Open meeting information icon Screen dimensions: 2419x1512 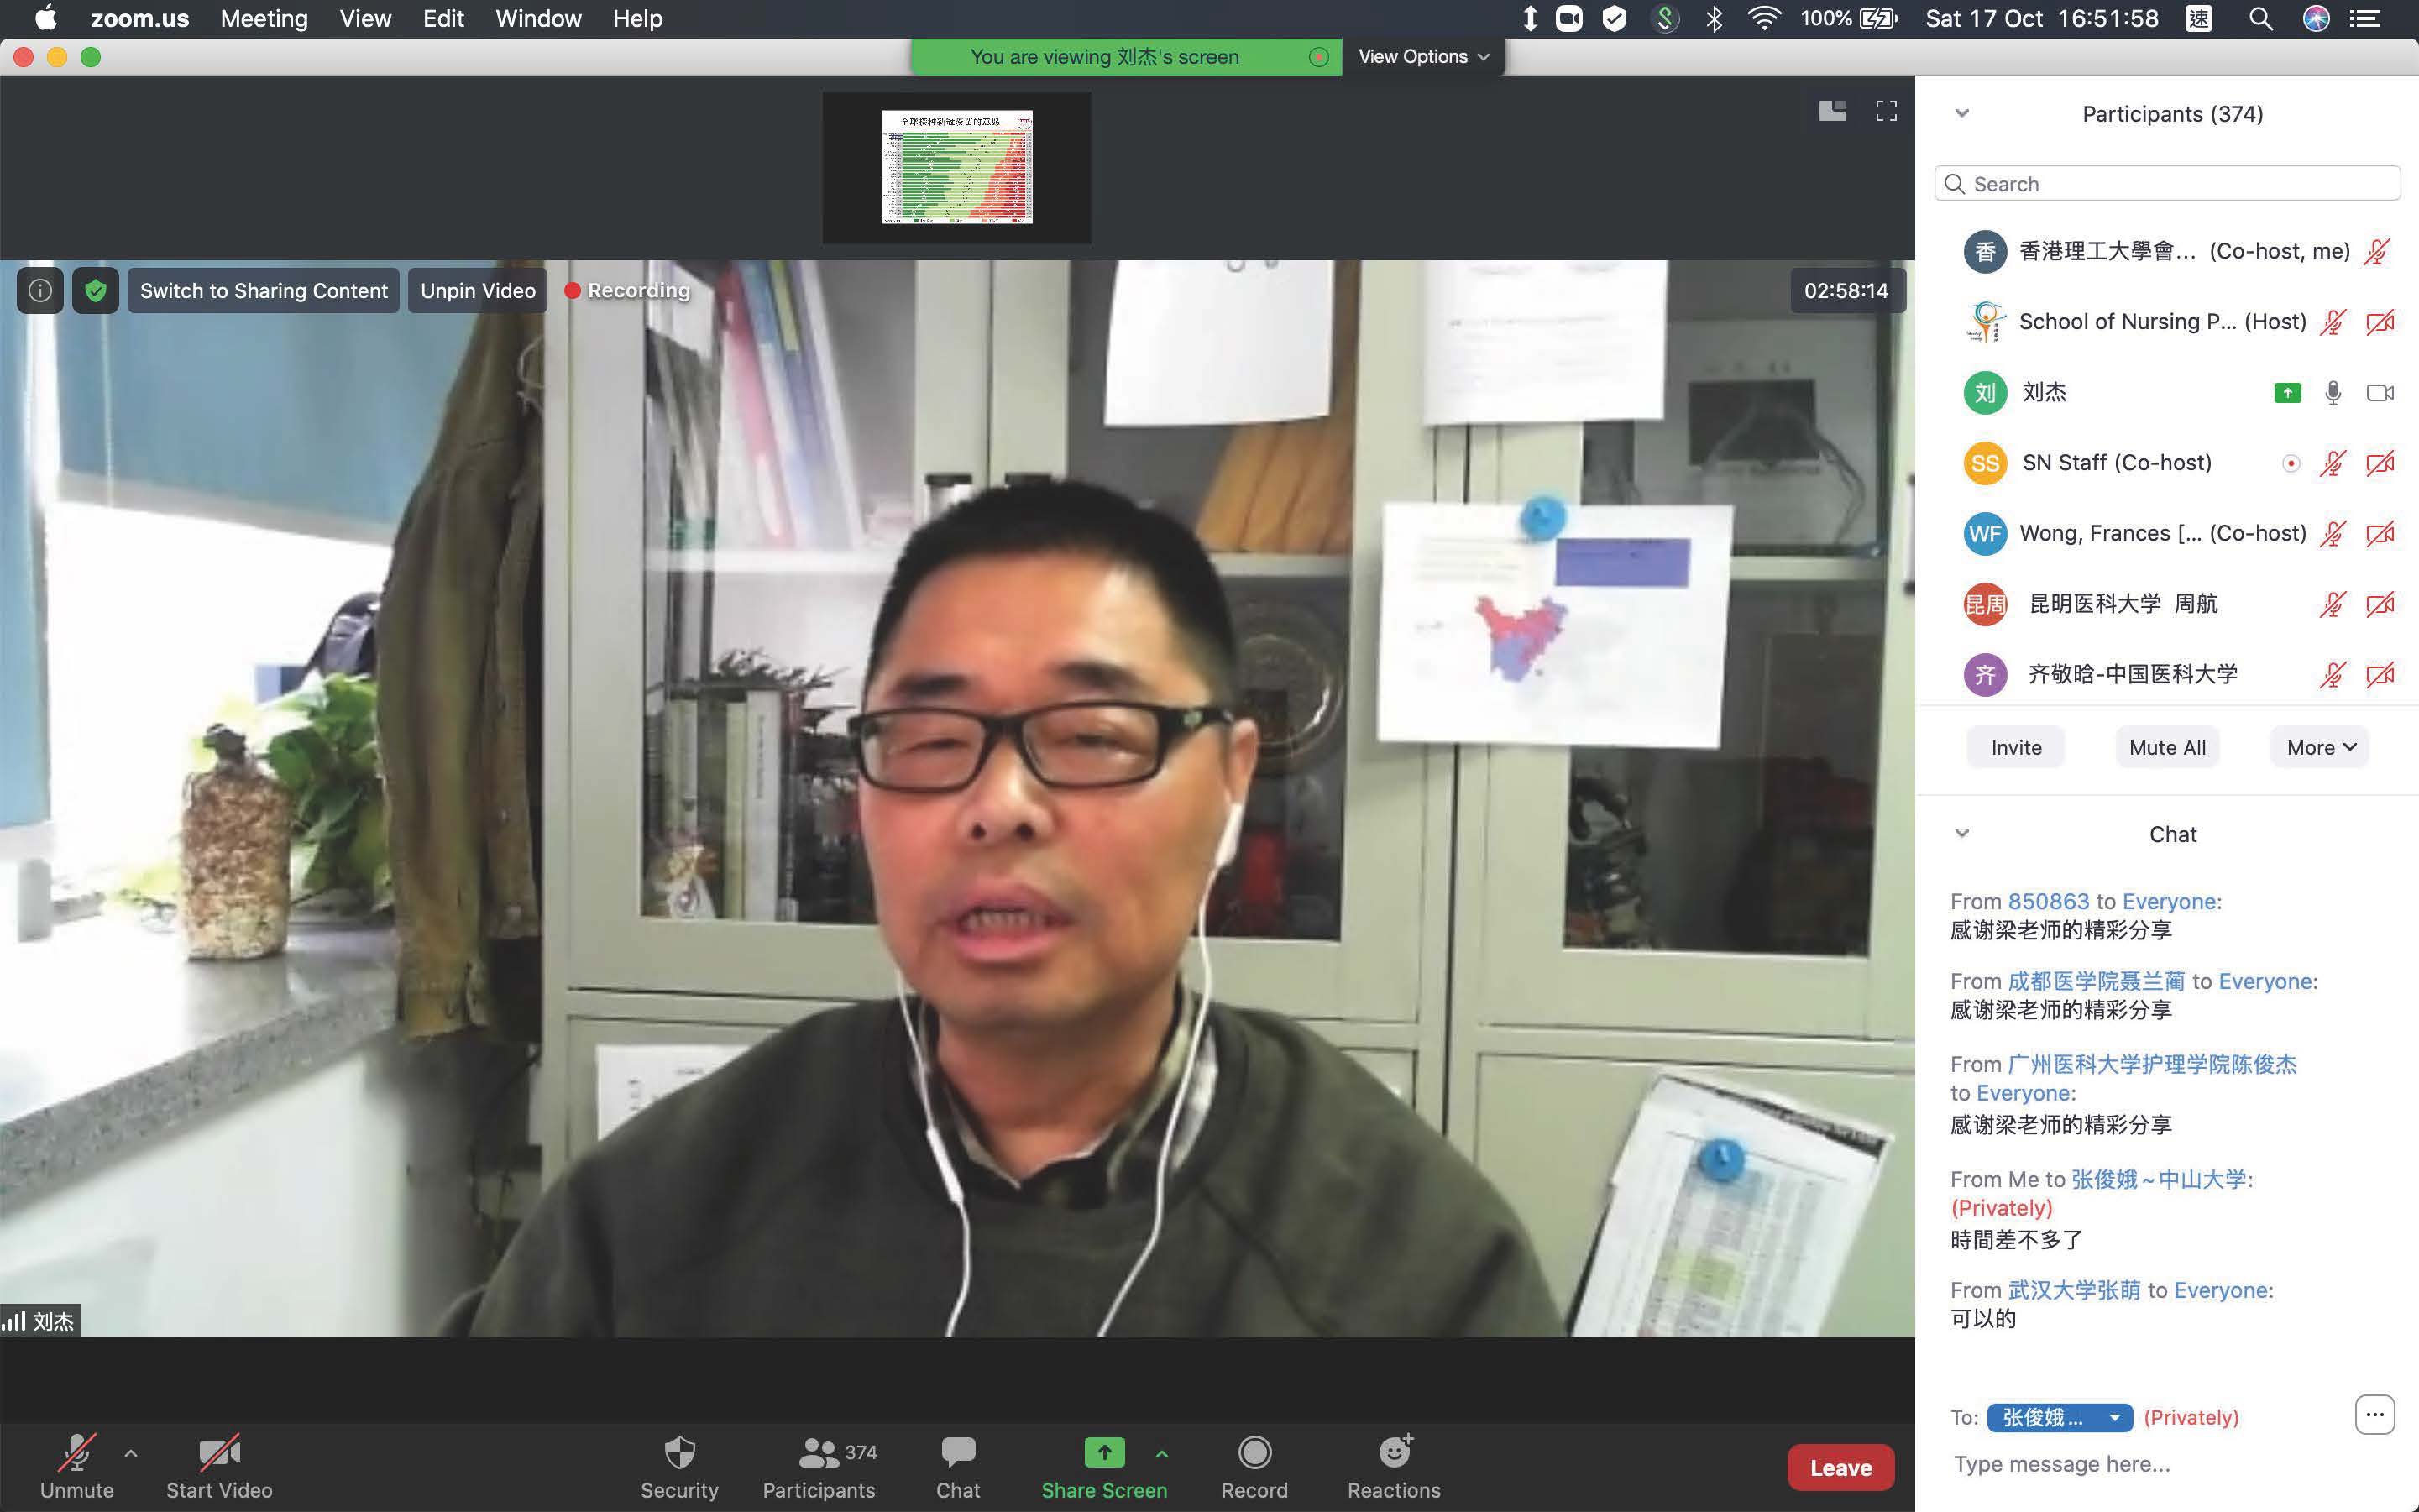[40, 291]
